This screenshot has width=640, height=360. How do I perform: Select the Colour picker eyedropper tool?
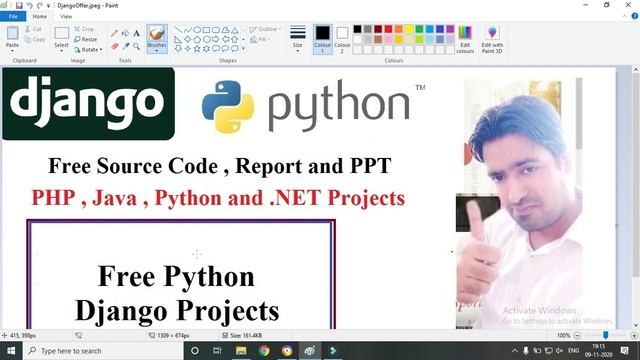point(126,46)
